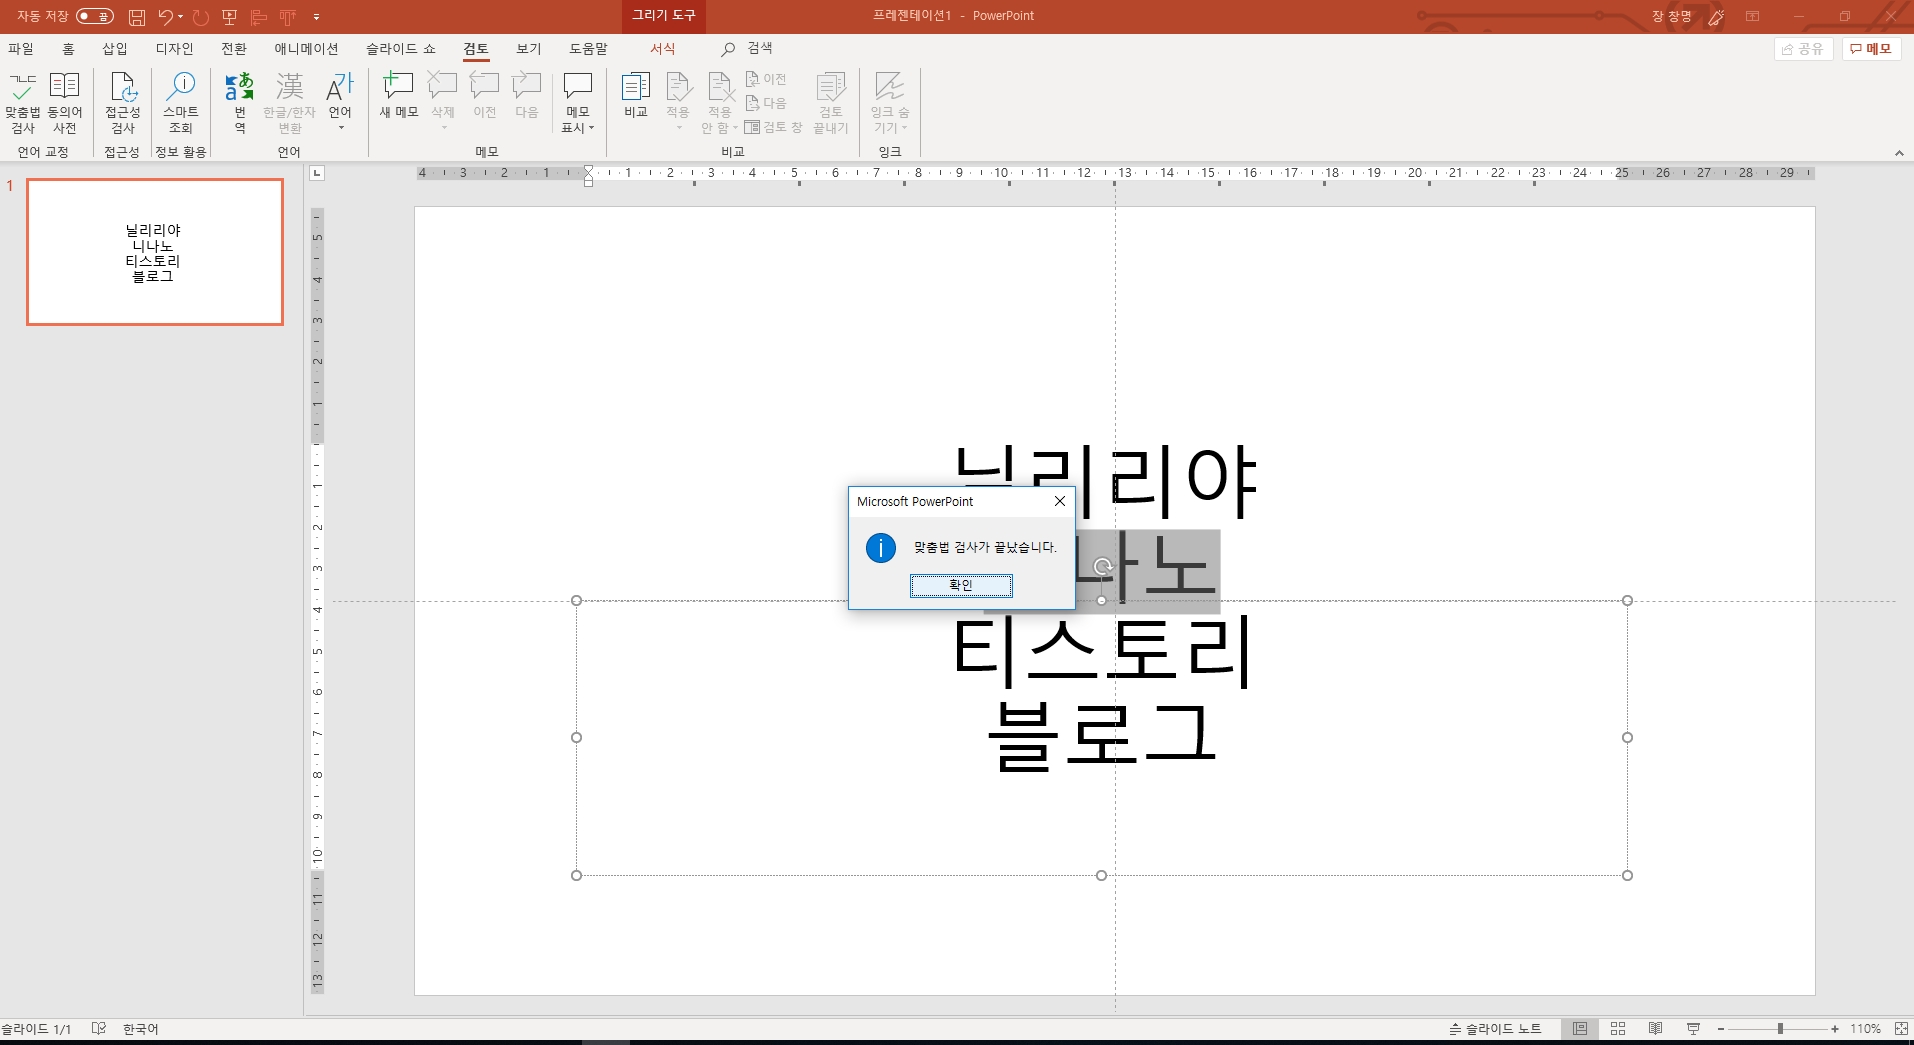The width and height of the screenshot is (1914, 1045).
Task: Switch to the 서식 format tab
Action: coord(663,48)
